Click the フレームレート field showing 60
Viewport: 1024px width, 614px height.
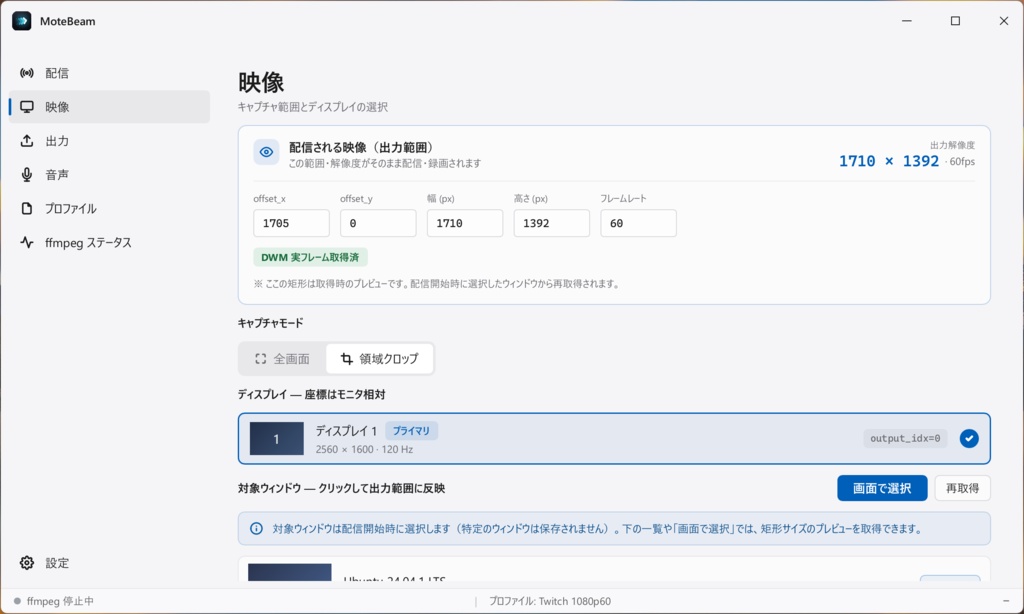pyautogui.click(x=639, y=223)
